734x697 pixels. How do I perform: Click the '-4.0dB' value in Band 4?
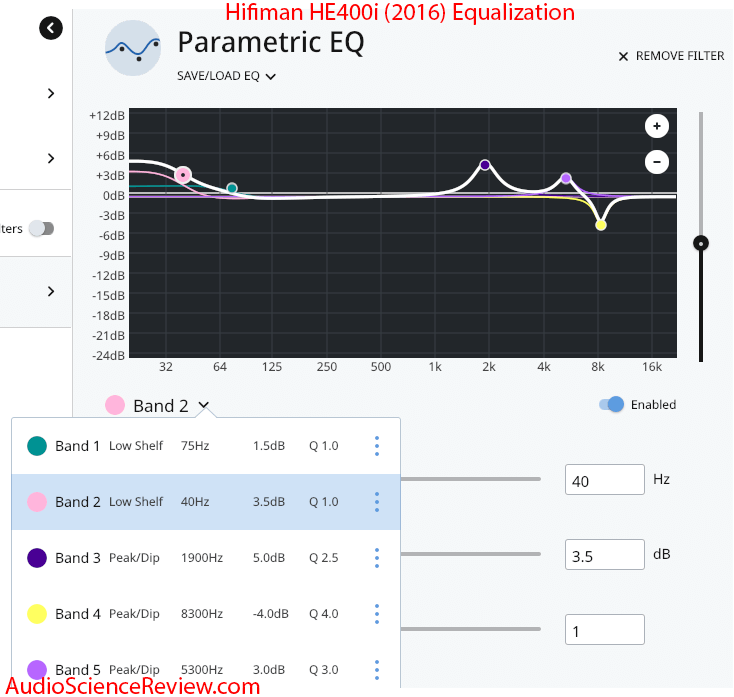(271, 614)
